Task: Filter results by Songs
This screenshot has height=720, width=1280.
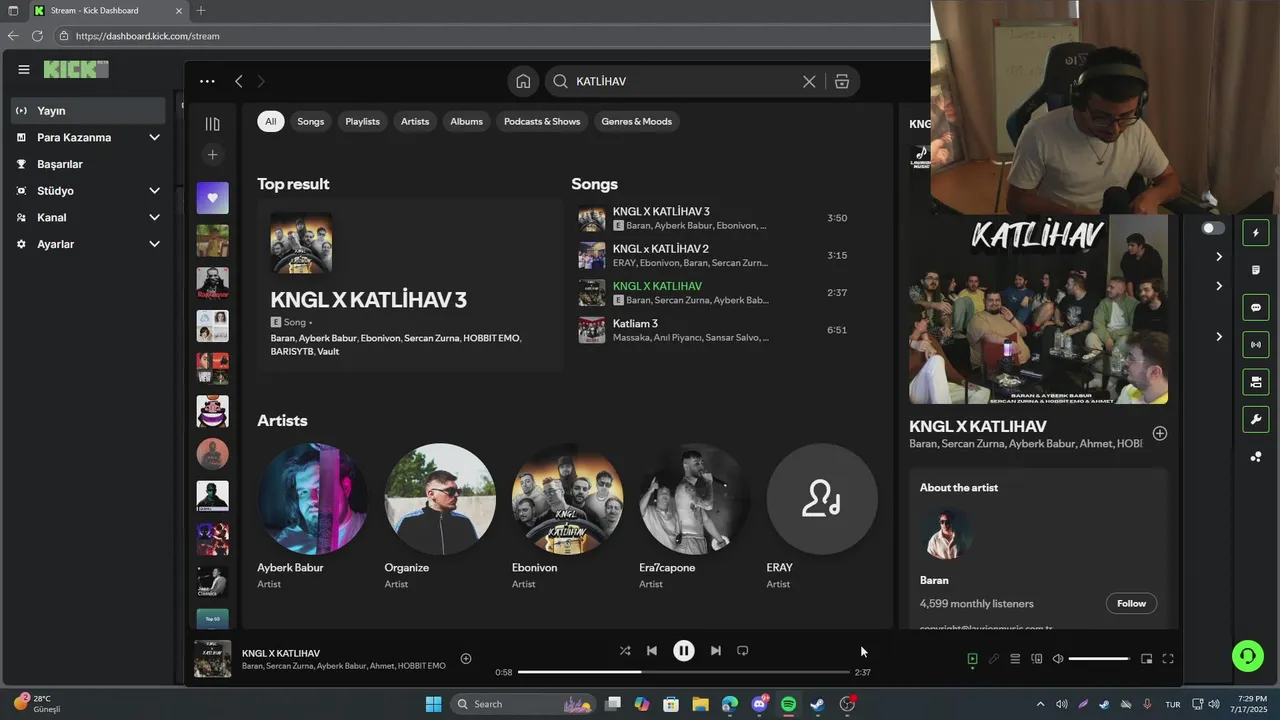Action: (311, 121)
